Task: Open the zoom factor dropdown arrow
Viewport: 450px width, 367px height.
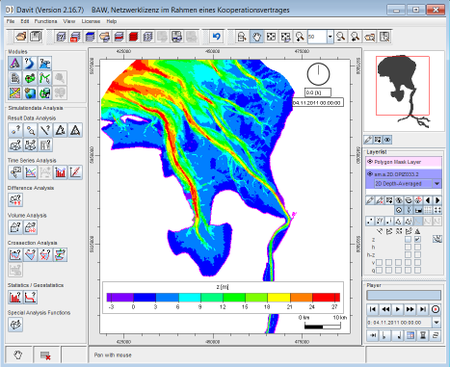Action: [330, 37]
